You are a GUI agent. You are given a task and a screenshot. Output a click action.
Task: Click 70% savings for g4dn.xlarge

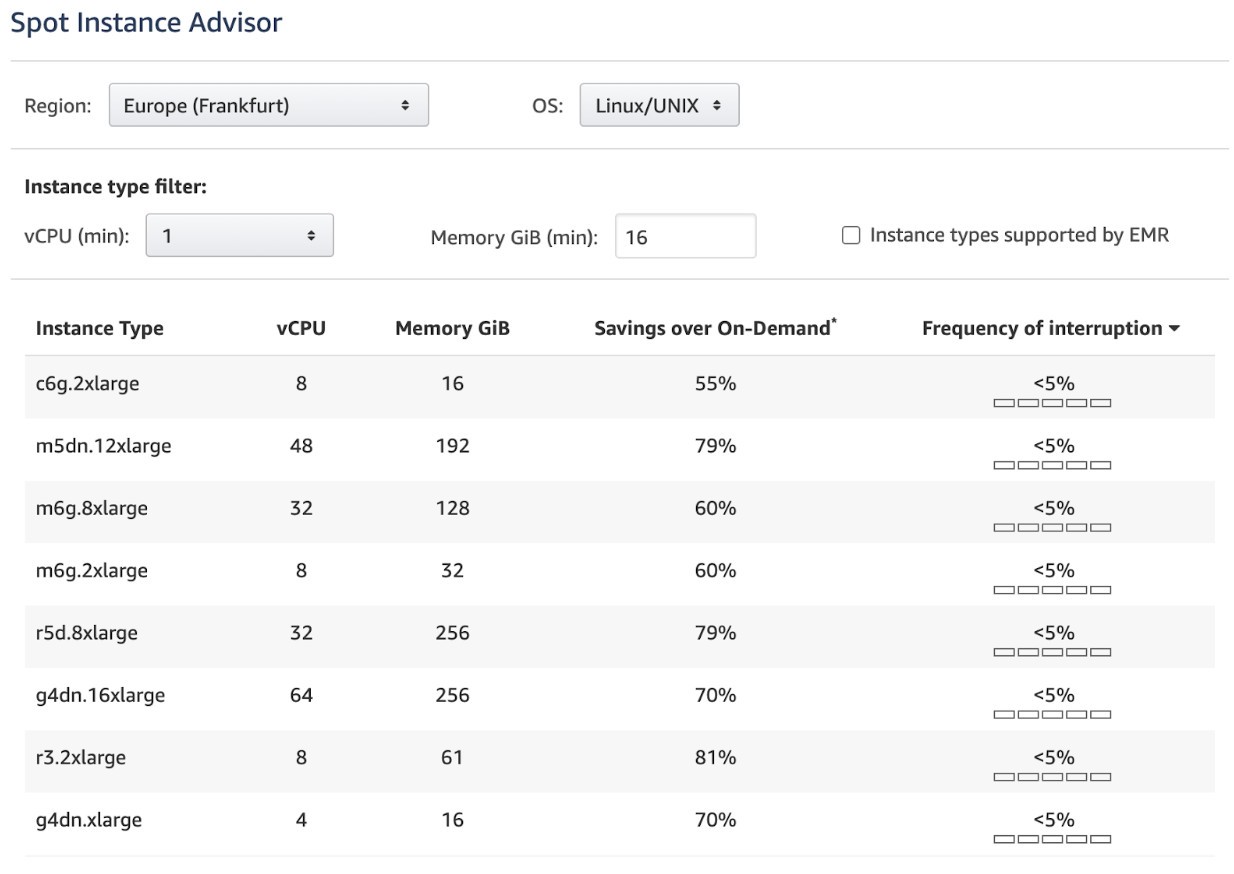coord(715,819)
